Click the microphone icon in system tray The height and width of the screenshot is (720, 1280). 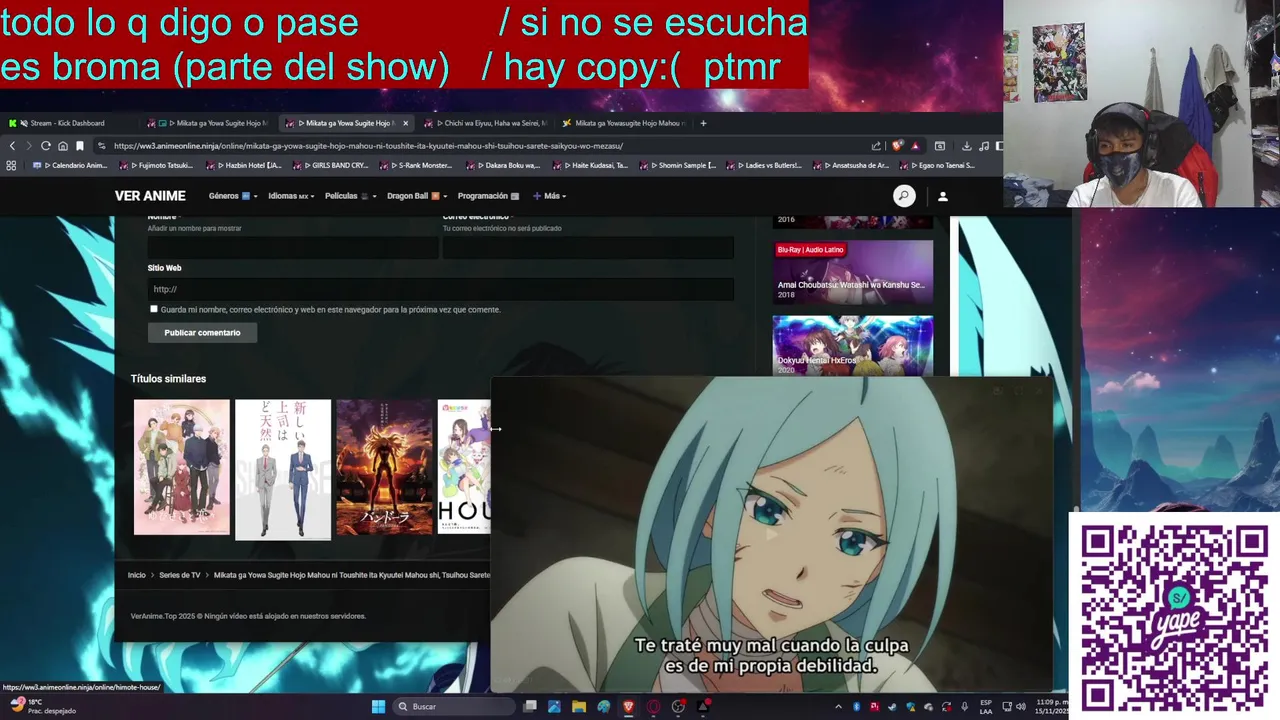[x=965, y=707]
